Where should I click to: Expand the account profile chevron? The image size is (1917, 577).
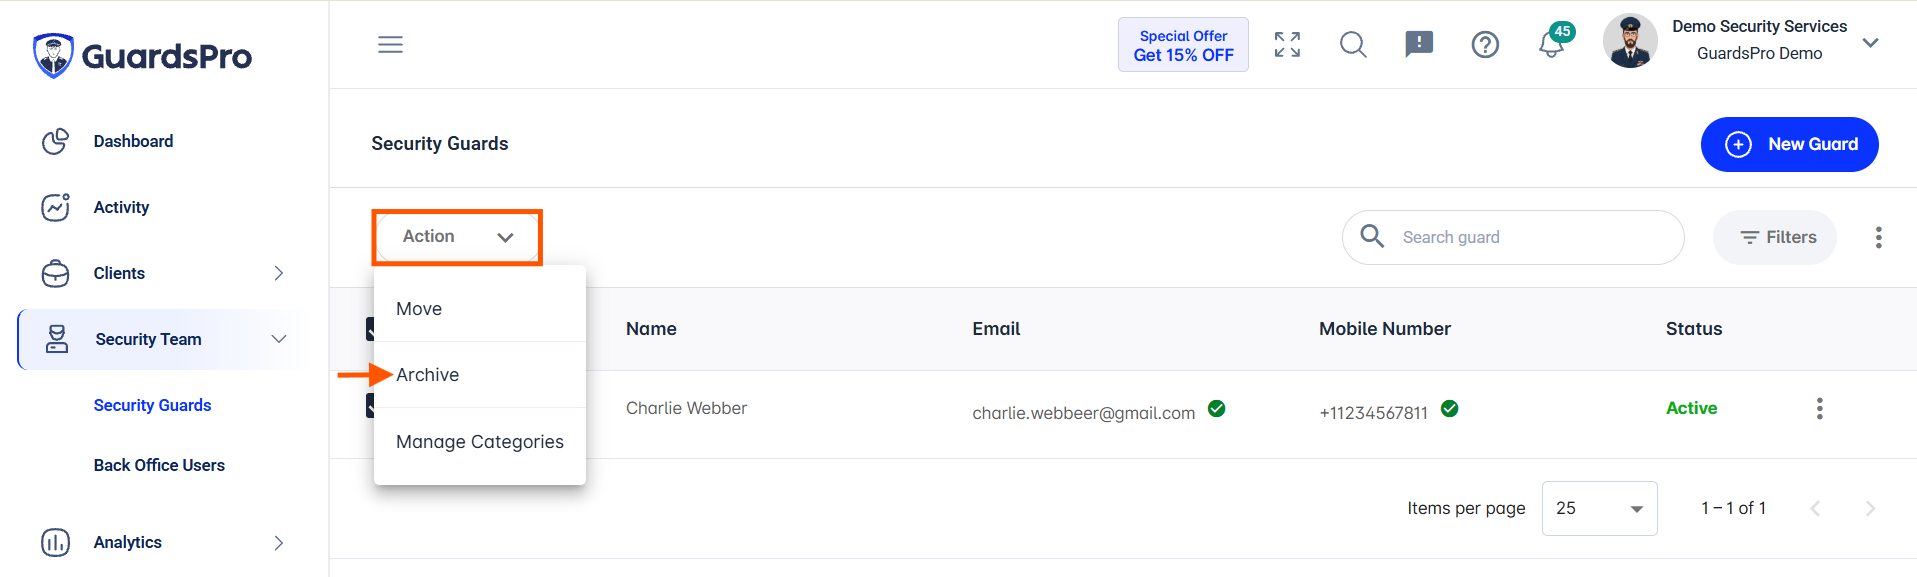[x=1870, y=43]
